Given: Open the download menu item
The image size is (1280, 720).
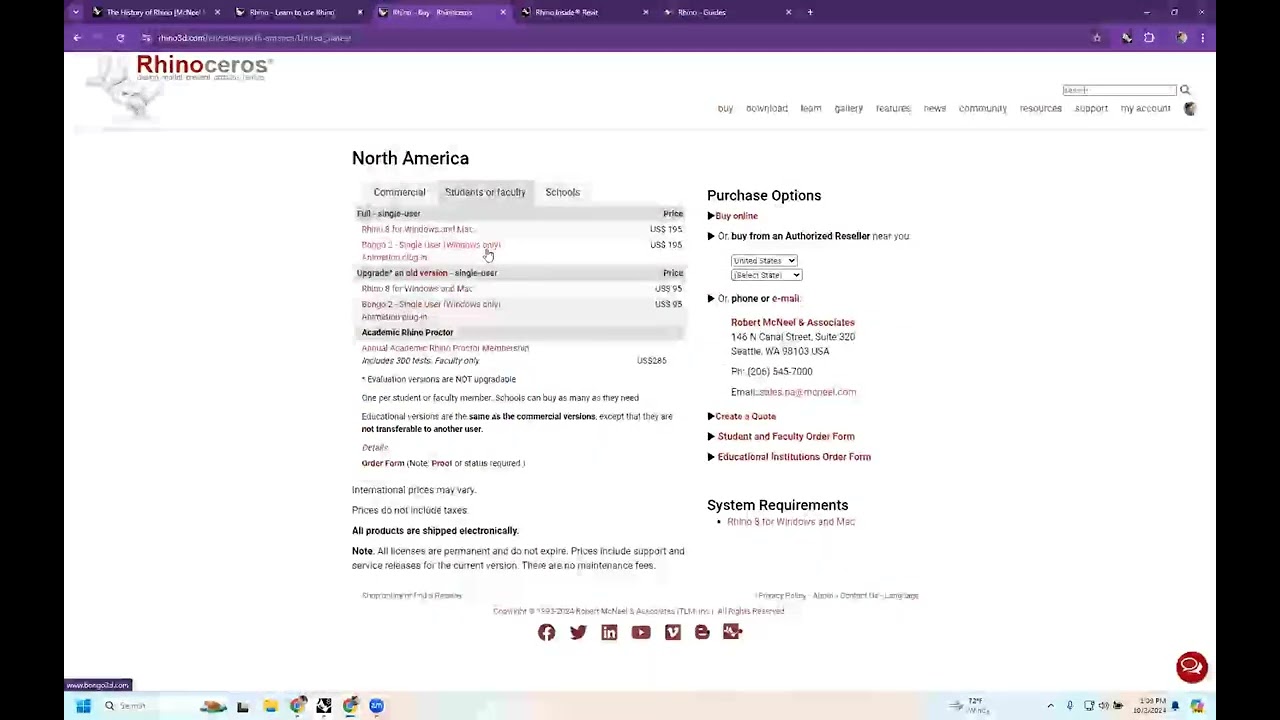Looking at the screenshot, I should coord(767,108).
